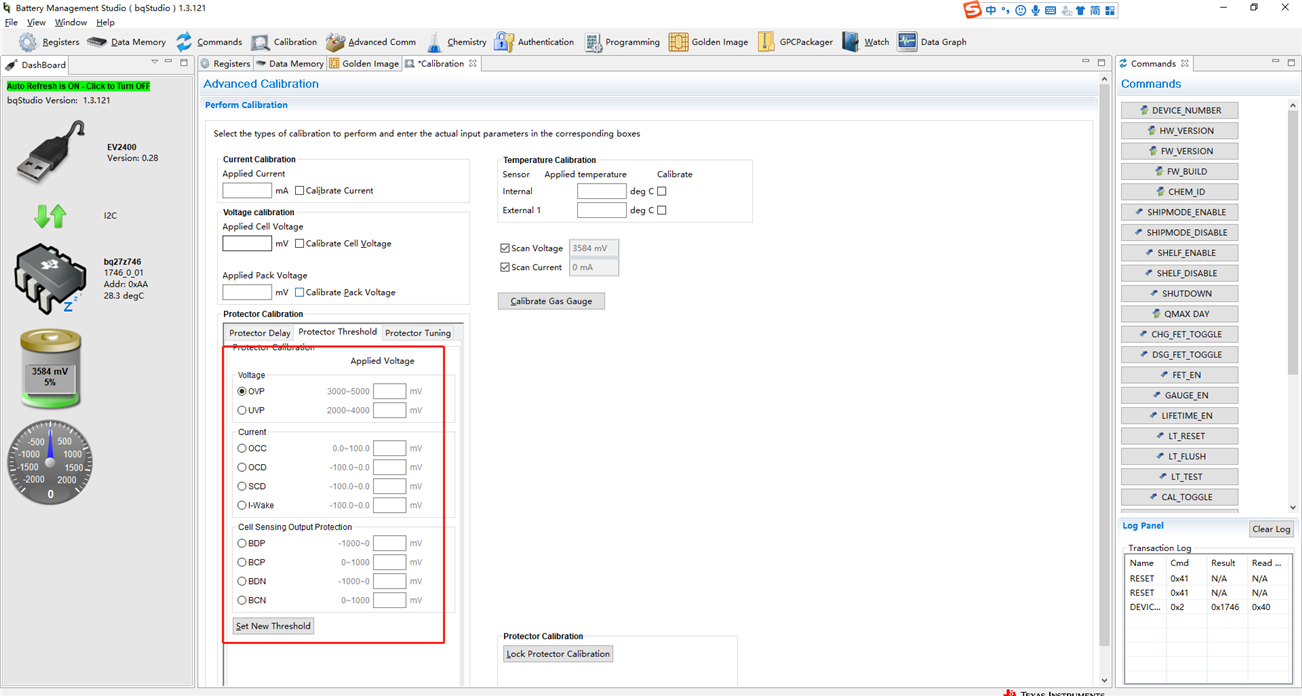Toggle Auto Refresh banner off
This screenshot has width=1302, height=696.
pos(78,86)
